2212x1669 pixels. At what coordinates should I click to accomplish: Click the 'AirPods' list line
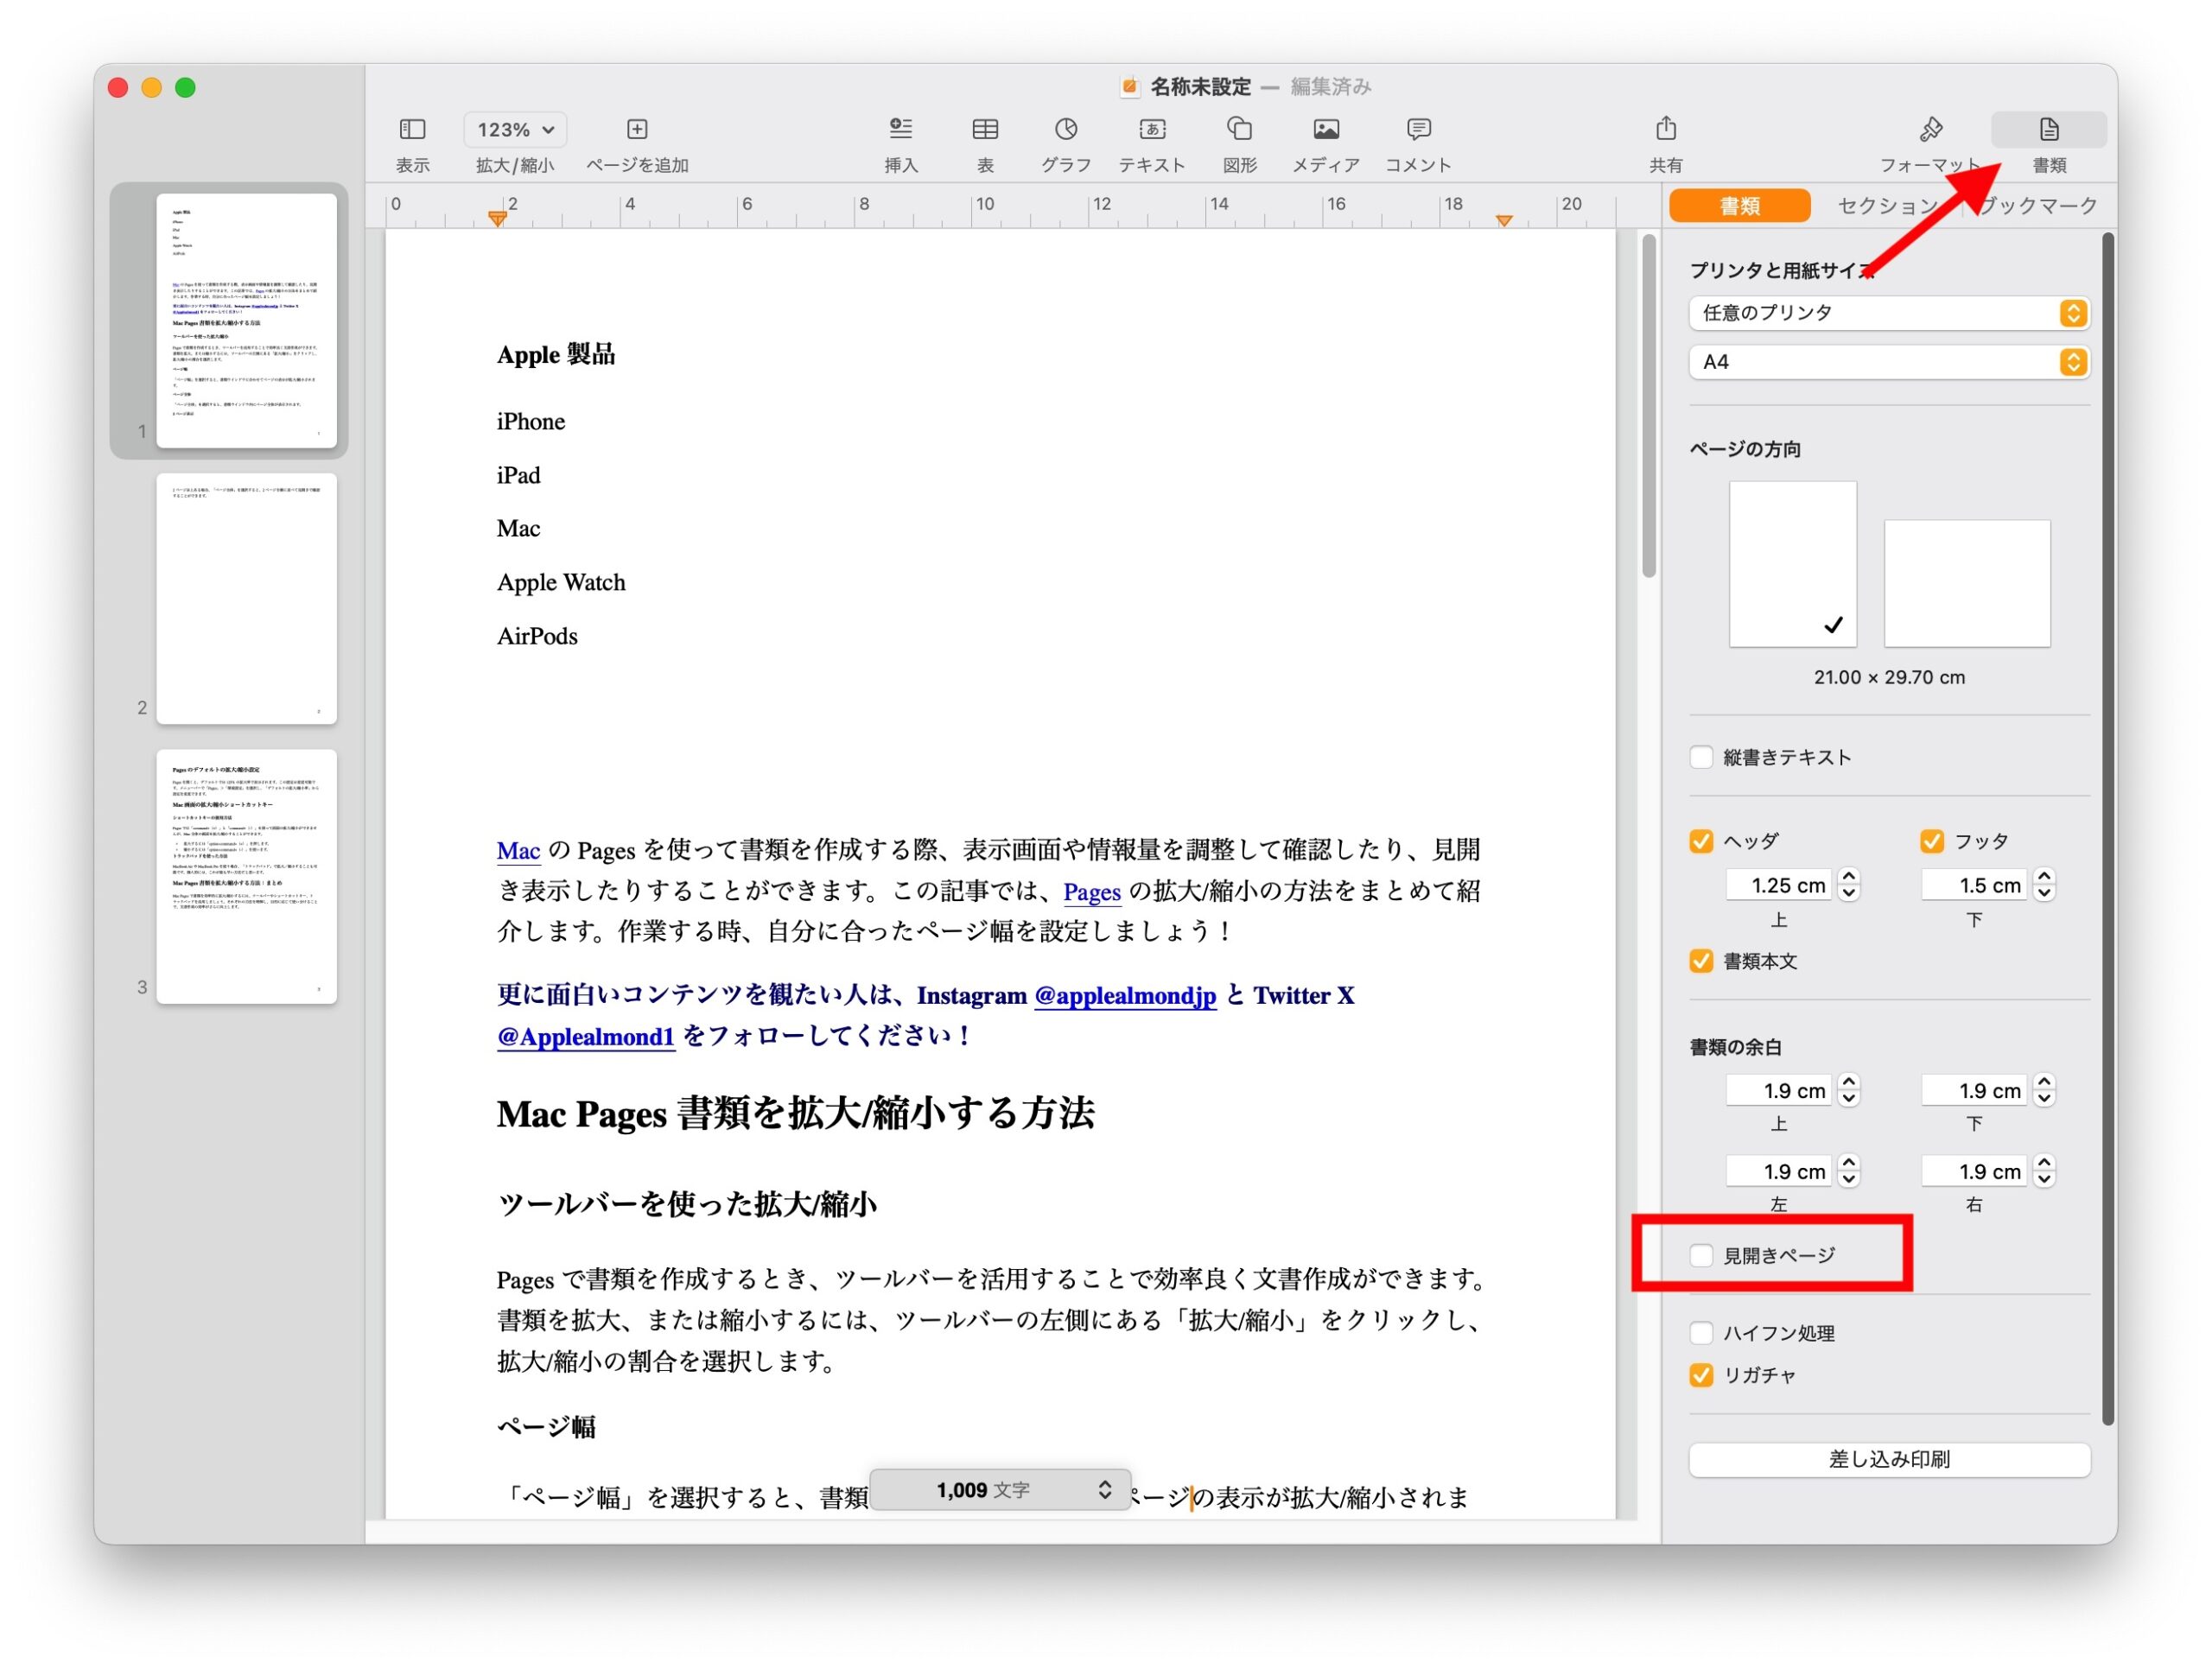[537, 636]
